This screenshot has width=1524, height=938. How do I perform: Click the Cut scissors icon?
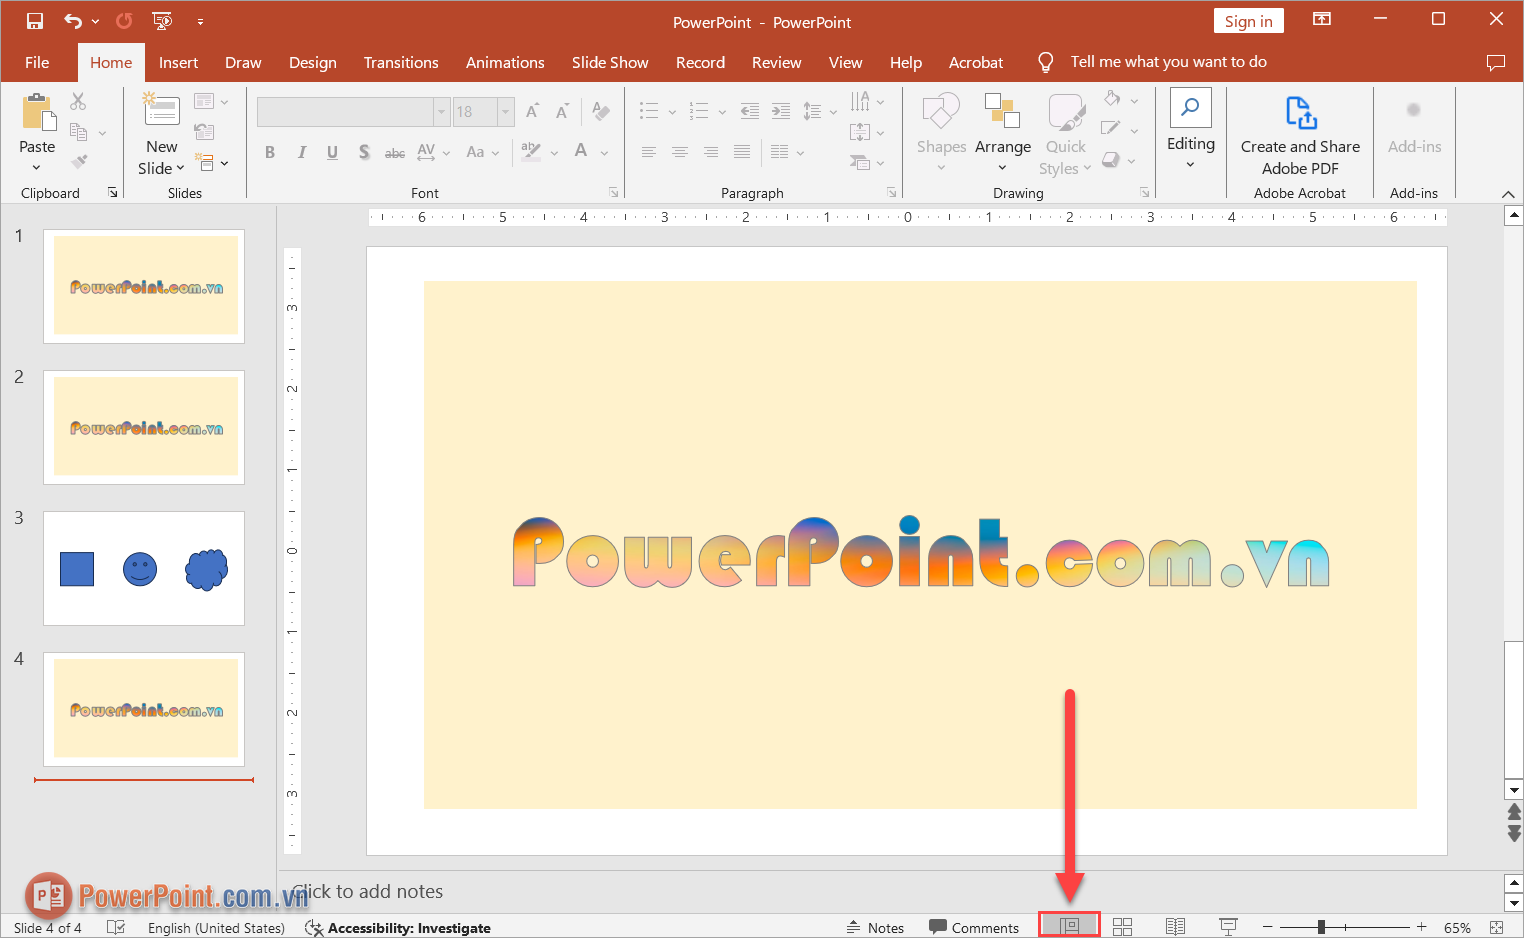coord(78,101)
